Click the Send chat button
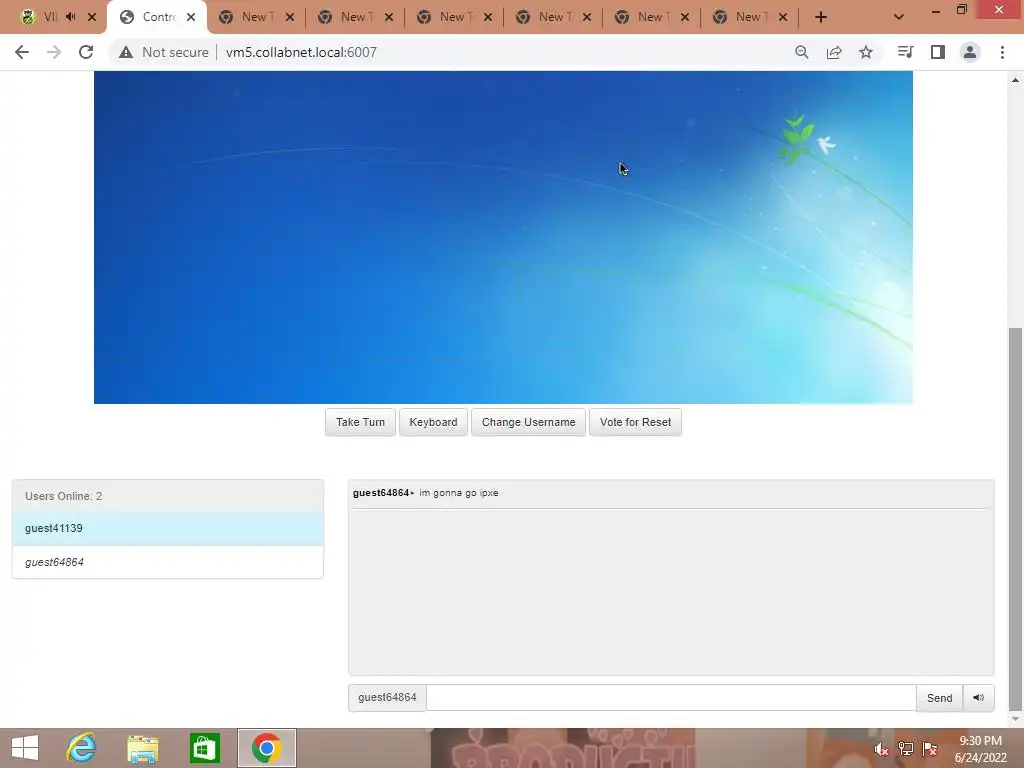The image size is (1024, 768). pos(939,697)
